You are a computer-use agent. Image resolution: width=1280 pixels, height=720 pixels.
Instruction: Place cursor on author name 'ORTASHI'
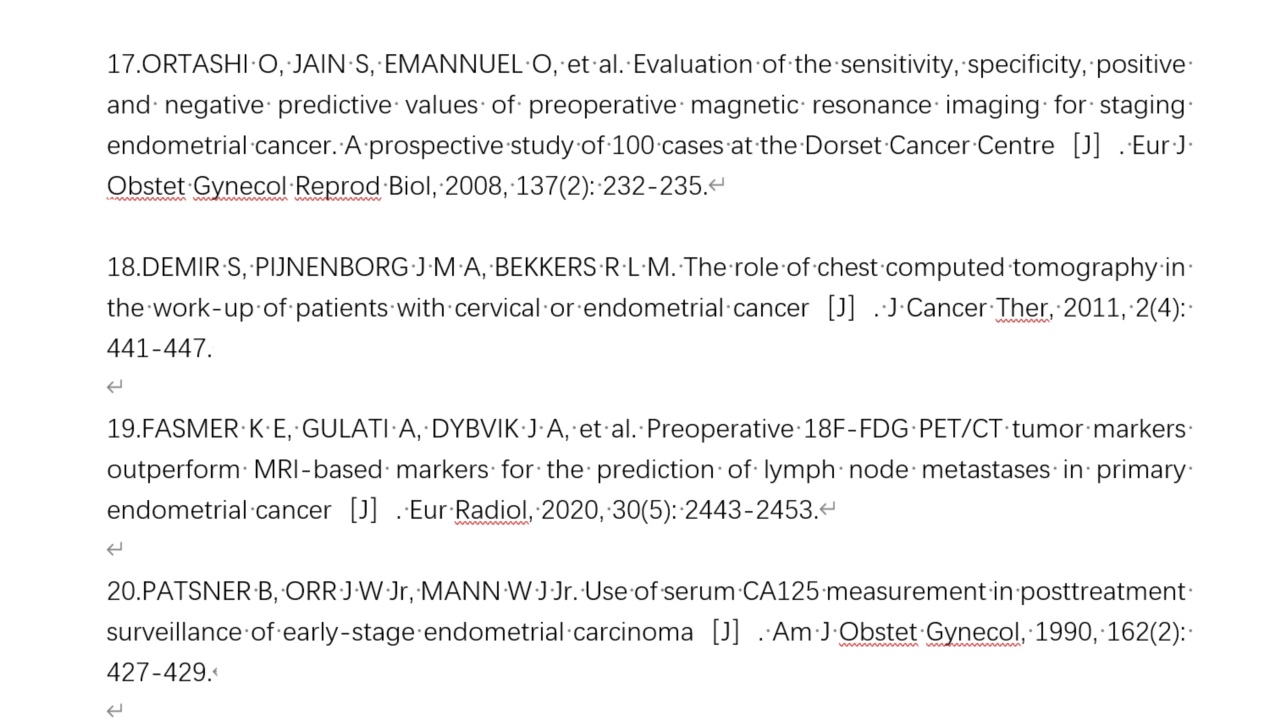point(195,65)
